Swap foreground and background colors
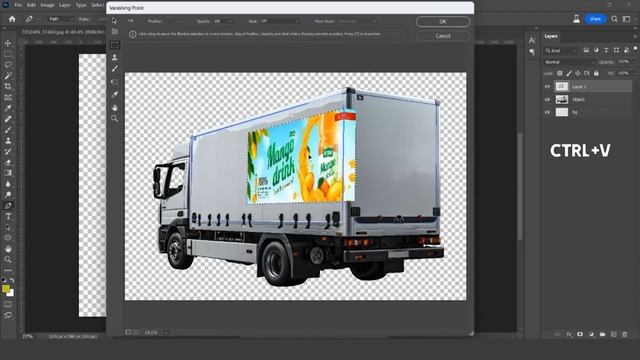 [12, 280]
